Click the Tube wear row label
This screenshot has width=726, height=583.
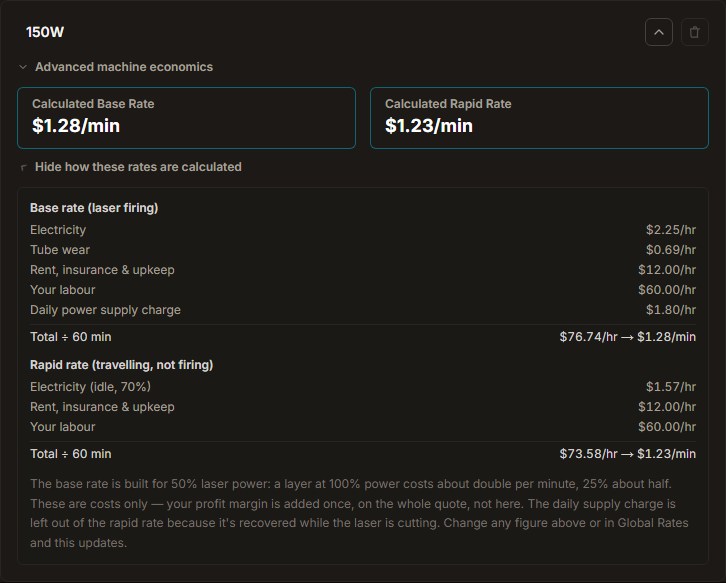[x=60, y=250]
